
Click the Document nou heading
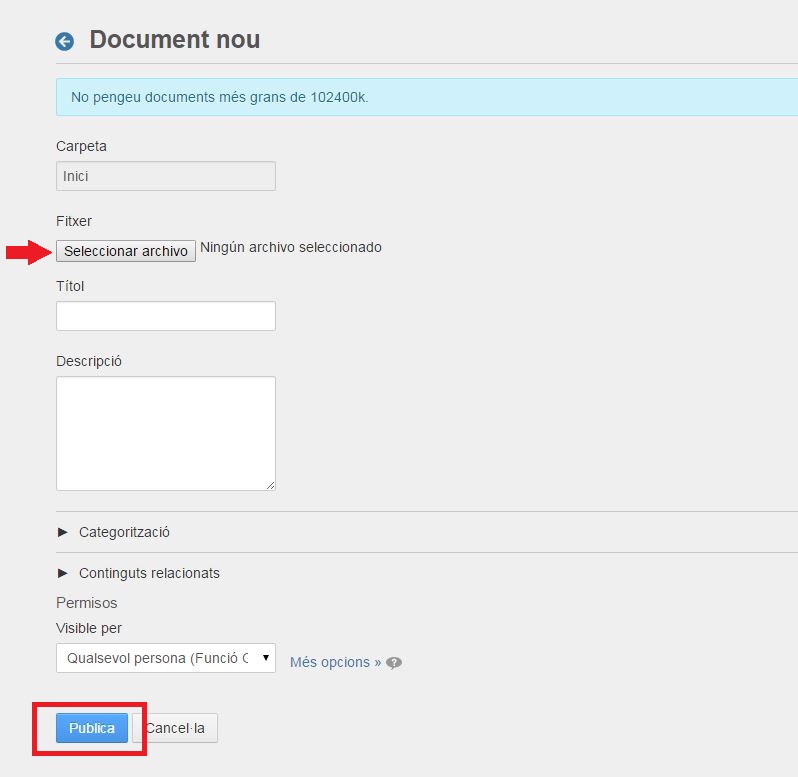coord(175,40)
